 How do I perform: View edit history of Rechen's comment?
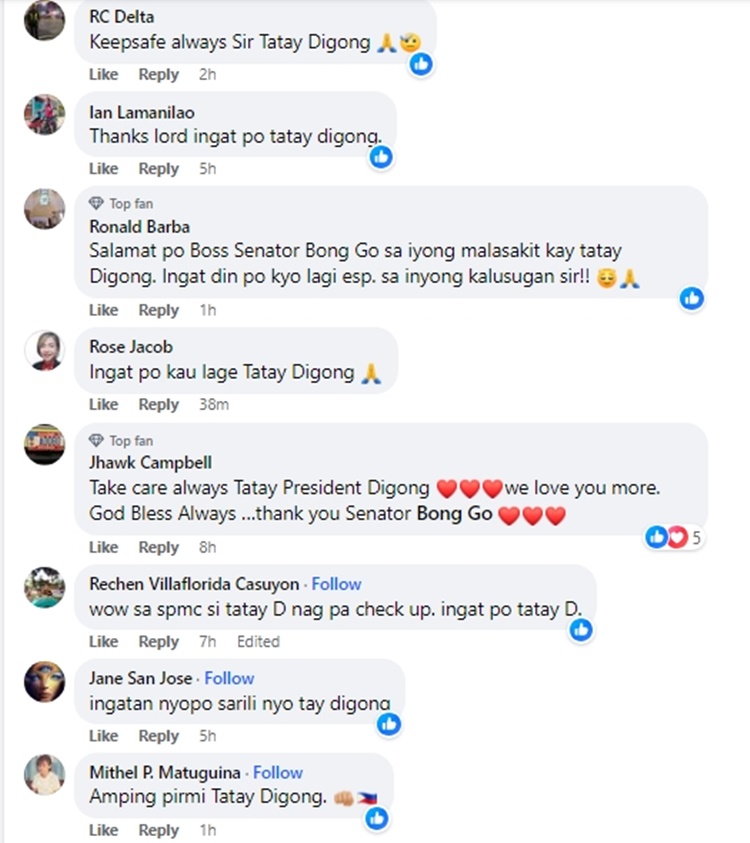258,642
